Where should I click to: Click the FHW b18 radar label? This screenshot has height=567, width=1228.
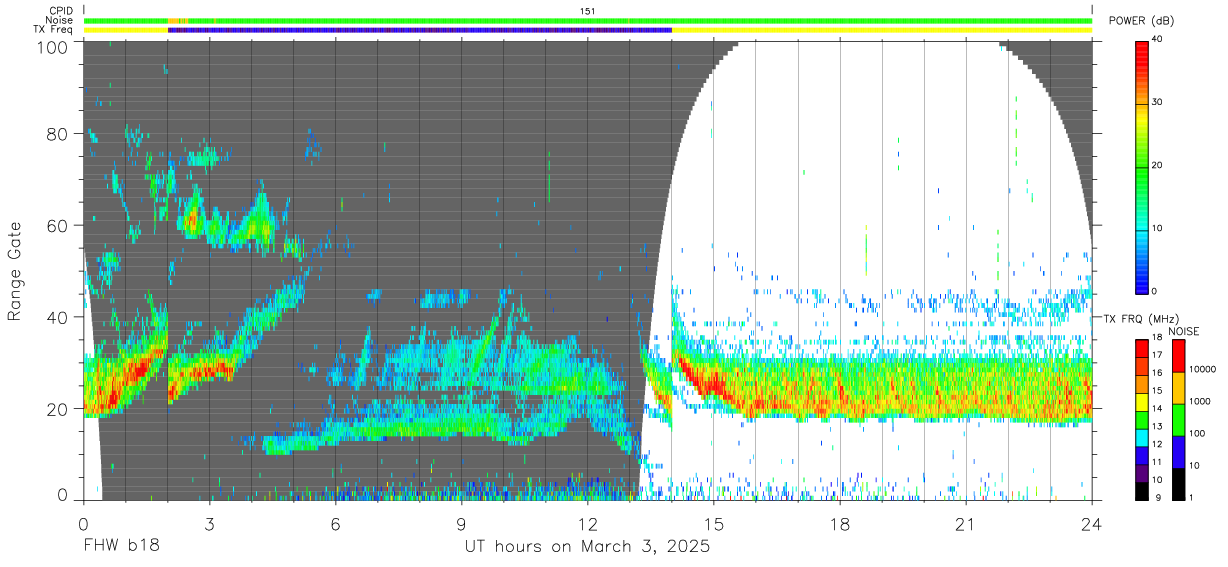pyautogui.click(x=120, y=547)
